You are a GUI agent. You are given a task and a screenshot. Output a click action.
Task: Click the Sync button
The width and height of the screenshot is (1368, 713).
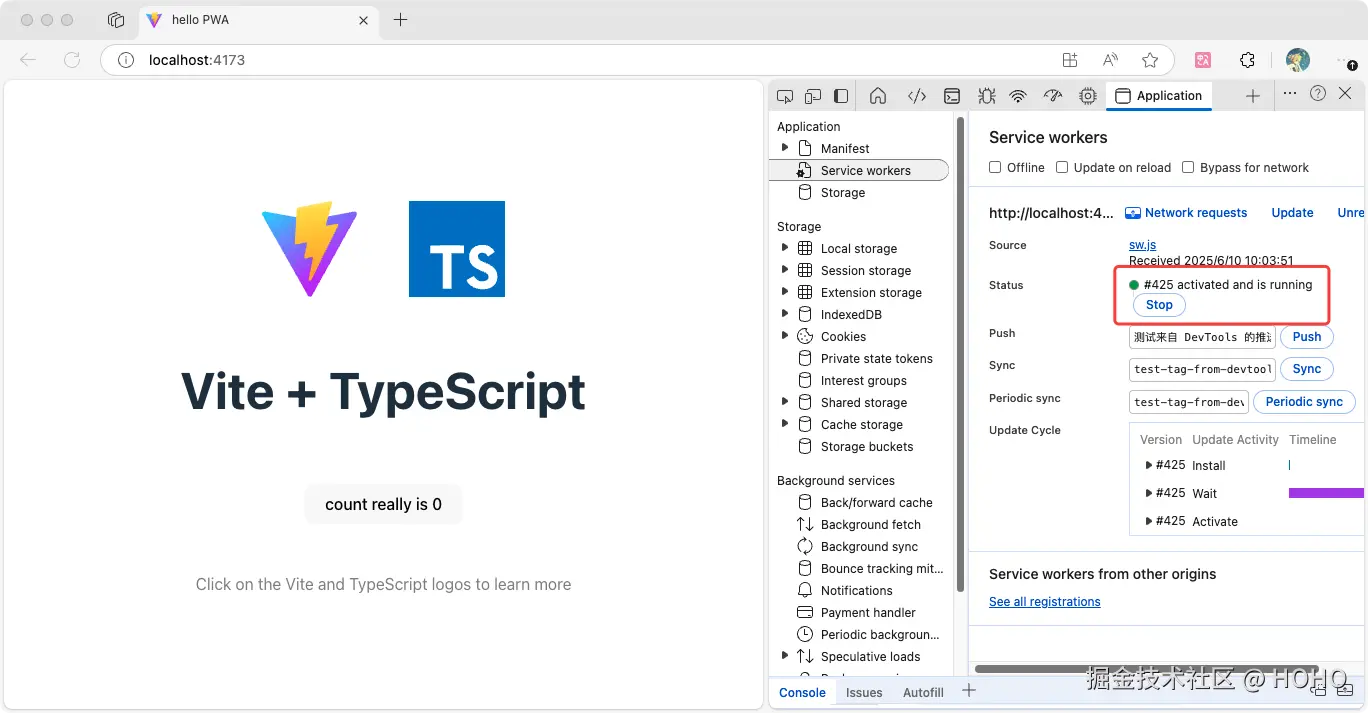pos(1307,369)
